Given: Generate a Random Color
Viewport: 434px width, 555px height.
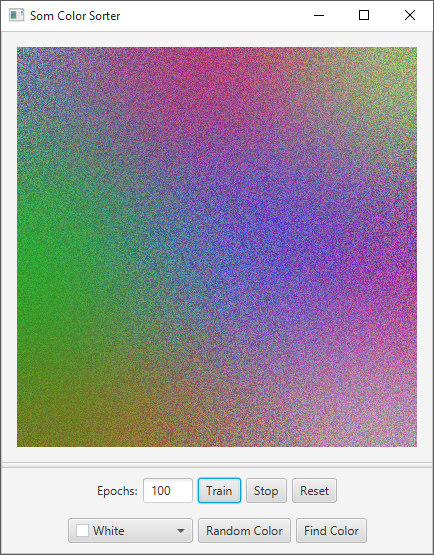Looking at the screenshot, I should pyautogui.click(x=244, y=531).
